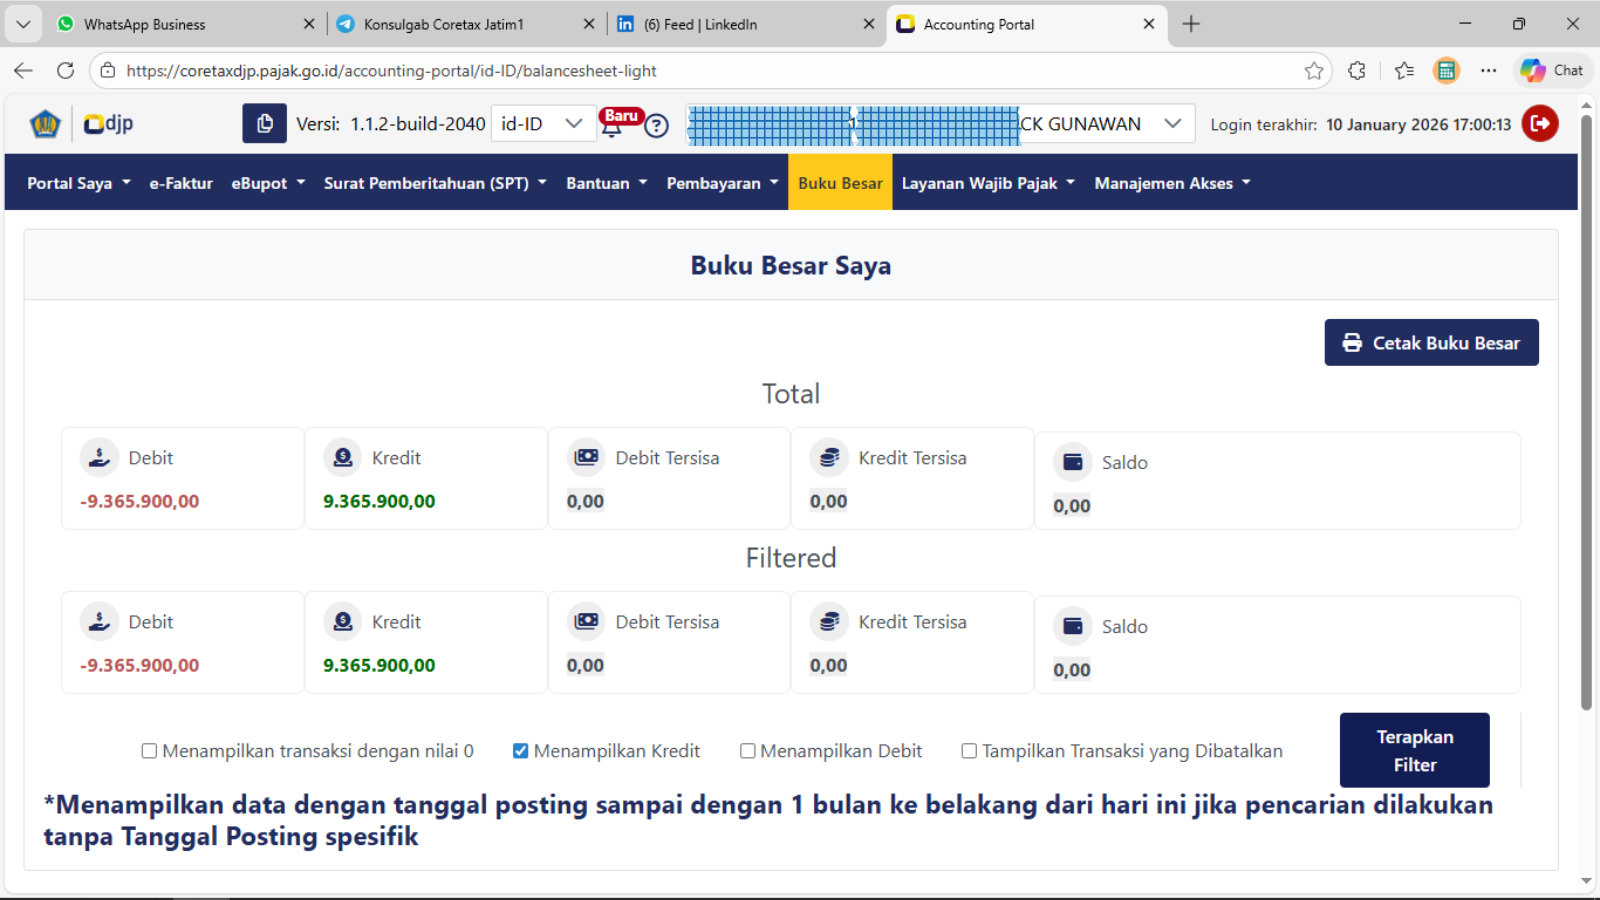
Task: Expand the taxpayer name GUNAWAN dropdown
Action: (x=1172, y=124)
